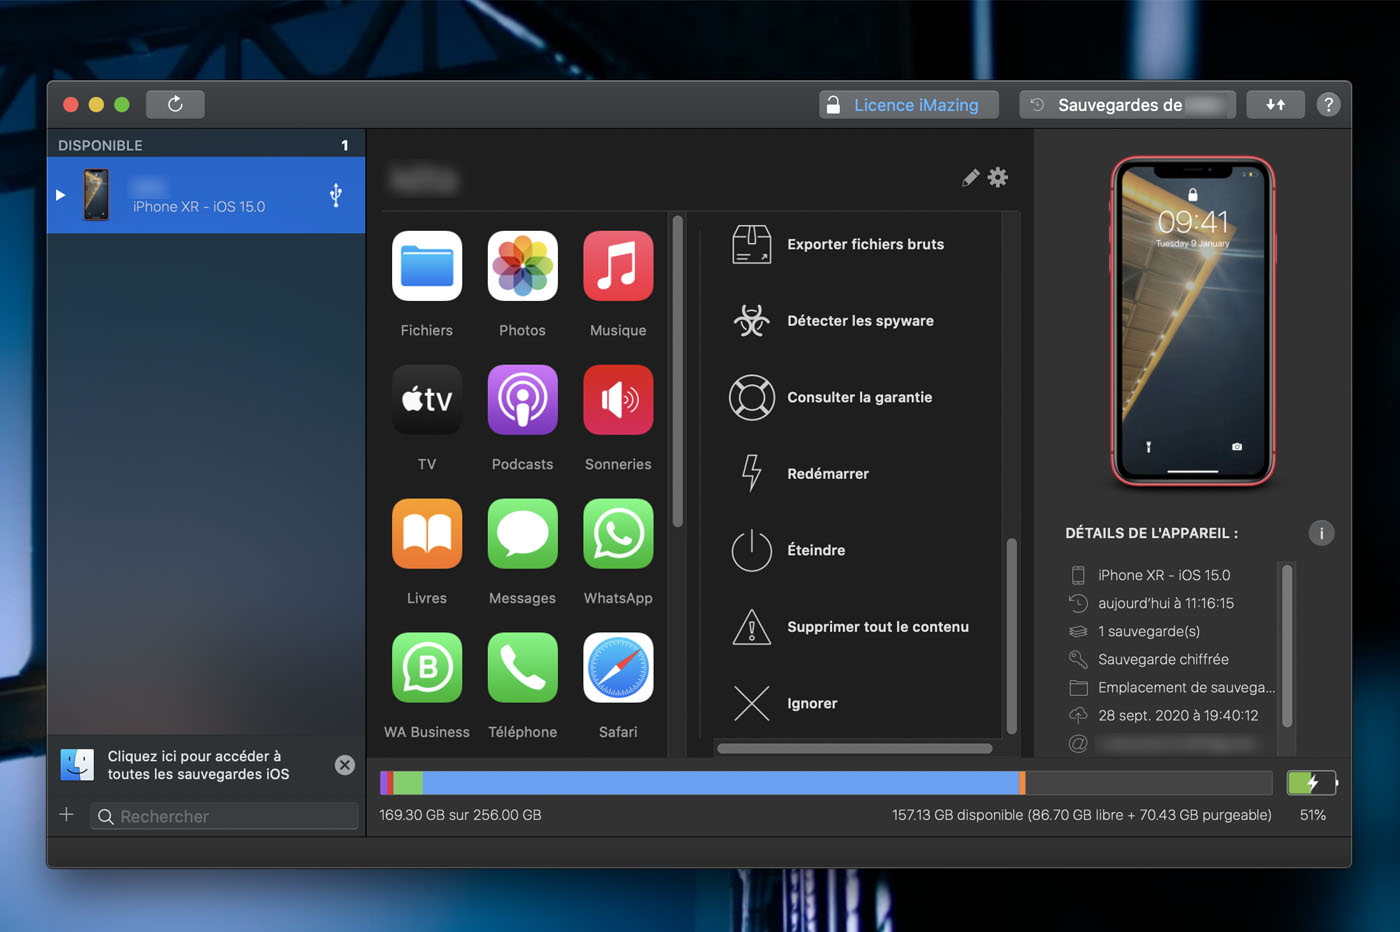Viewport: 1400px width, 932px height.
Task: Open device options gear icon
Action: pos(998,178)
